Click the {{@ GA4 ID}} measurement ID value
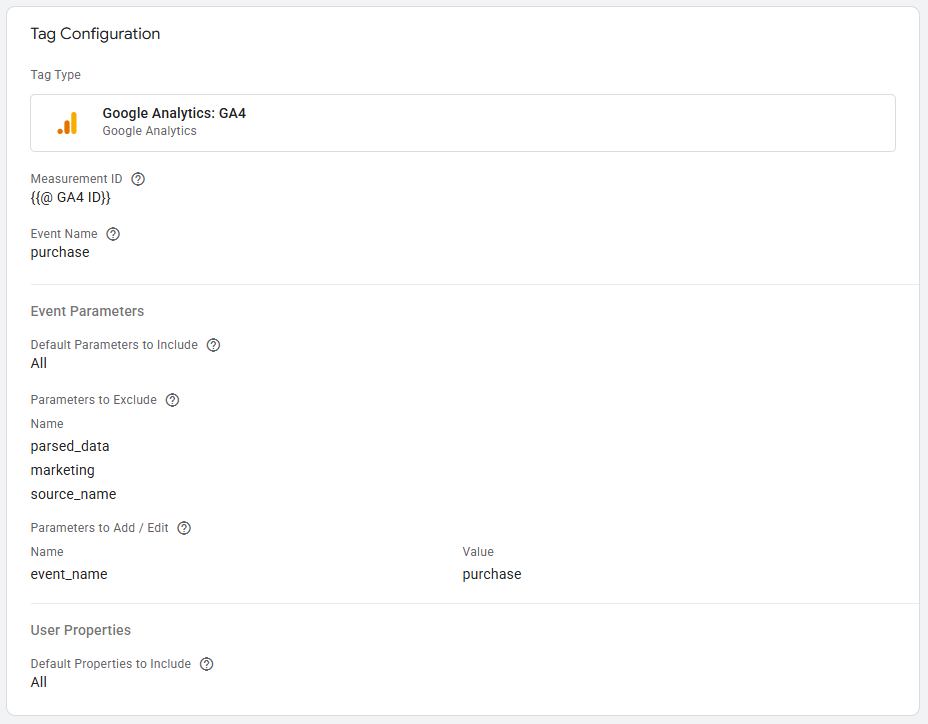The image size is (928, 724). 70,198
